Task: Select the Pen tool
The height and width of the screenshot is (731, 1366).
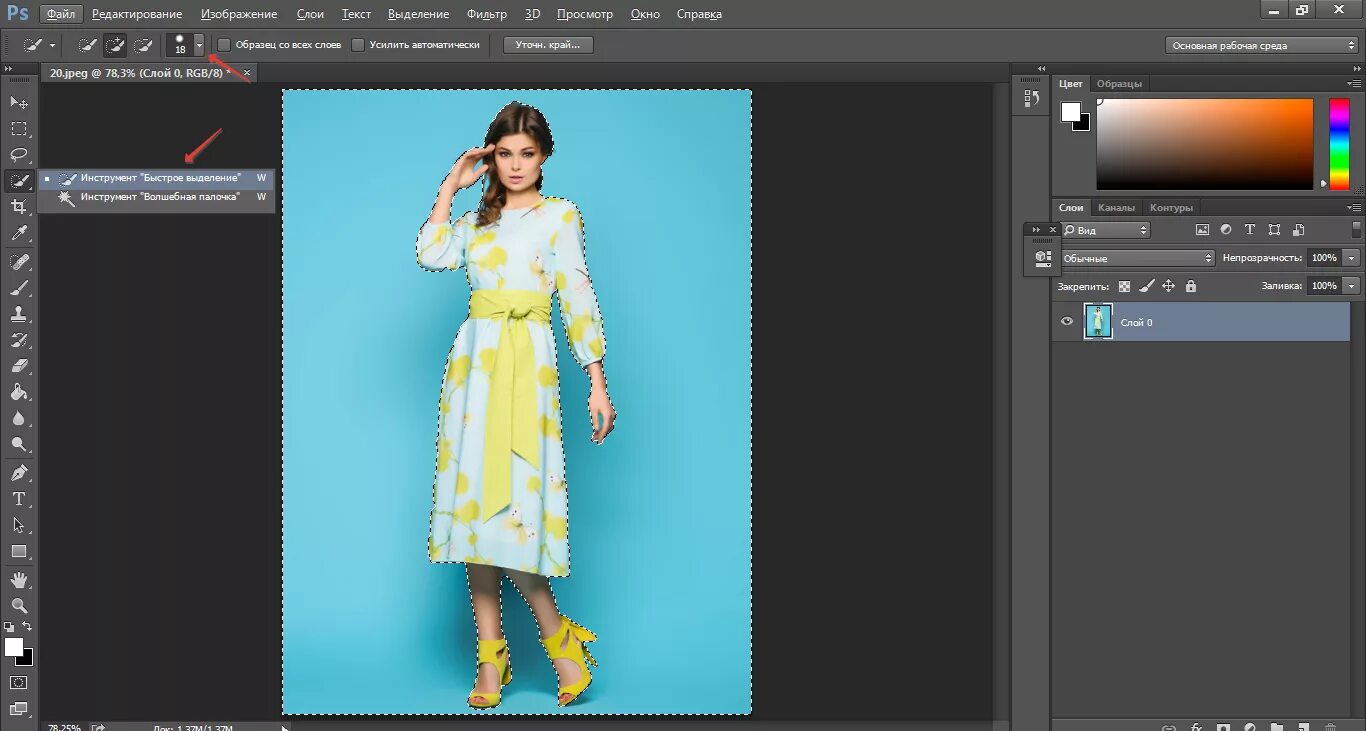Action: tap(18, 472)
